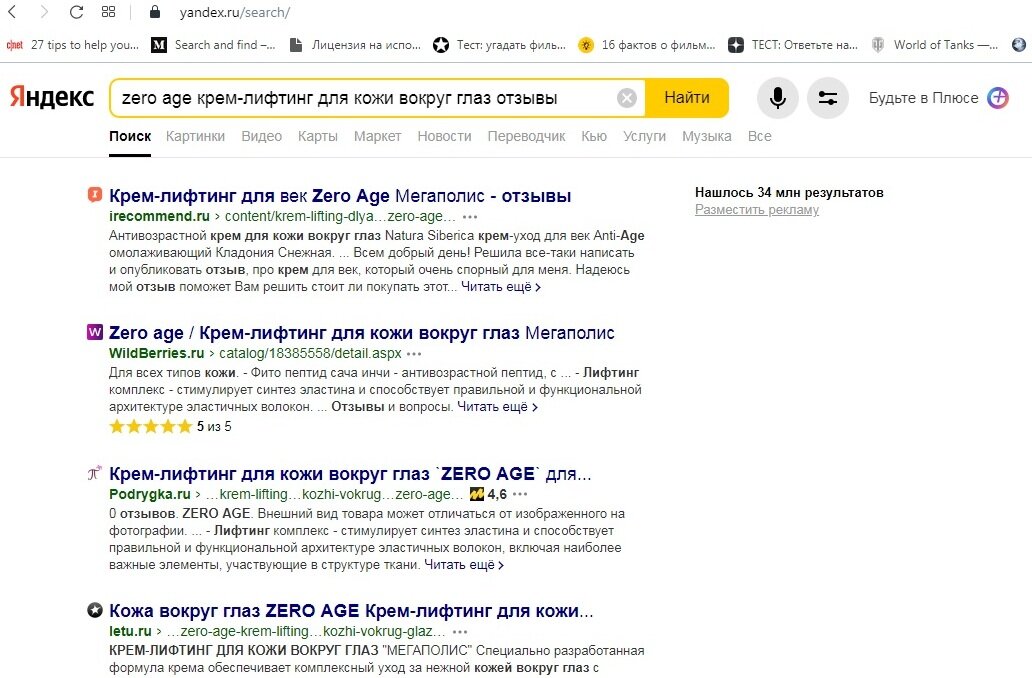
Task: Open search settings sliders icon
Action: [827, 98]
